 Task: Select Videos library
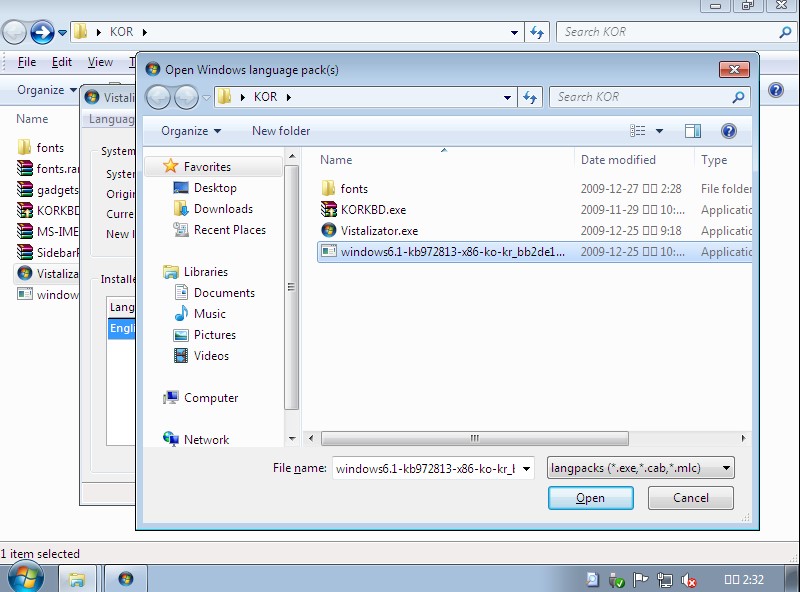[x=202, y=355]
